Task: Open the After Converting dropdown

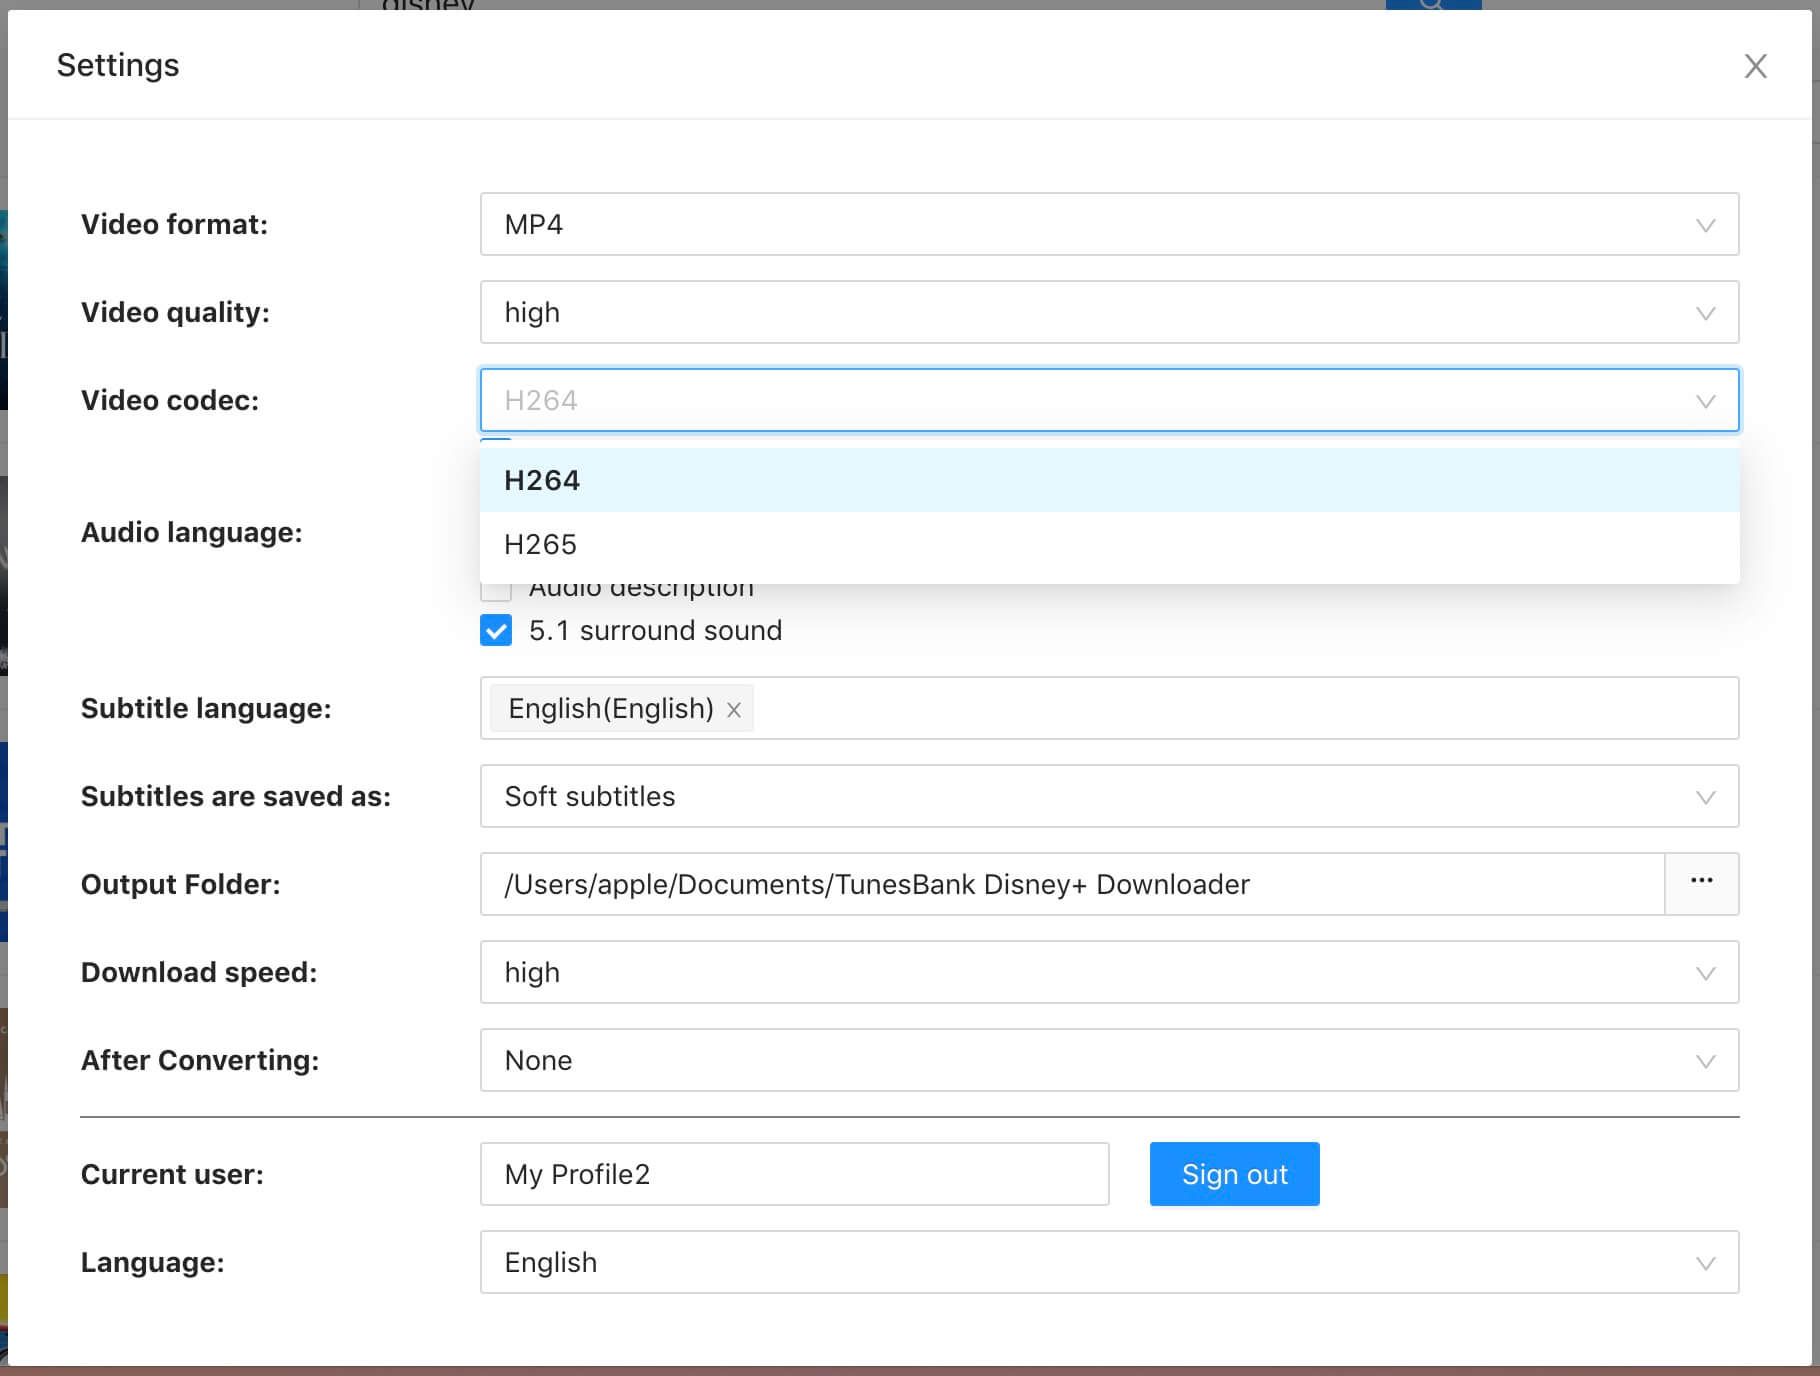Action: pos(1109,1060)
